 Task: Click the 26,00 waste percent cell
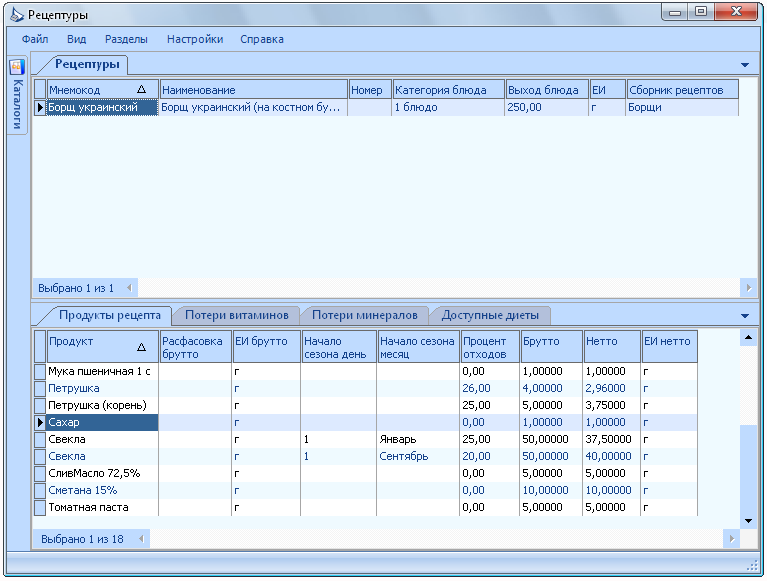coord(490,389)
